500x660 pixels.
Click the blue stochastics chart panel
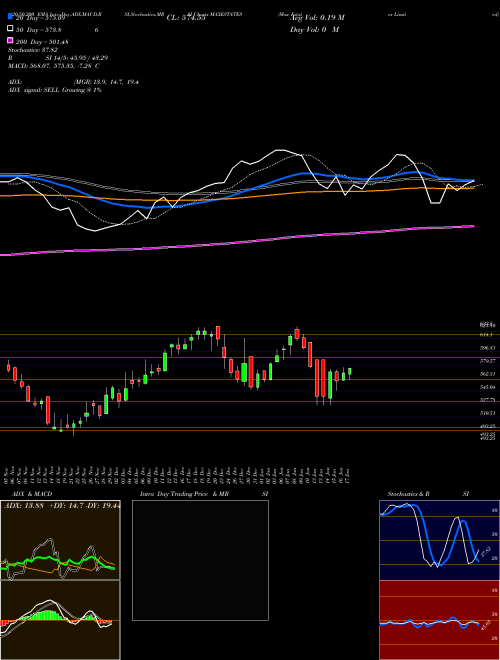point(439,540)
